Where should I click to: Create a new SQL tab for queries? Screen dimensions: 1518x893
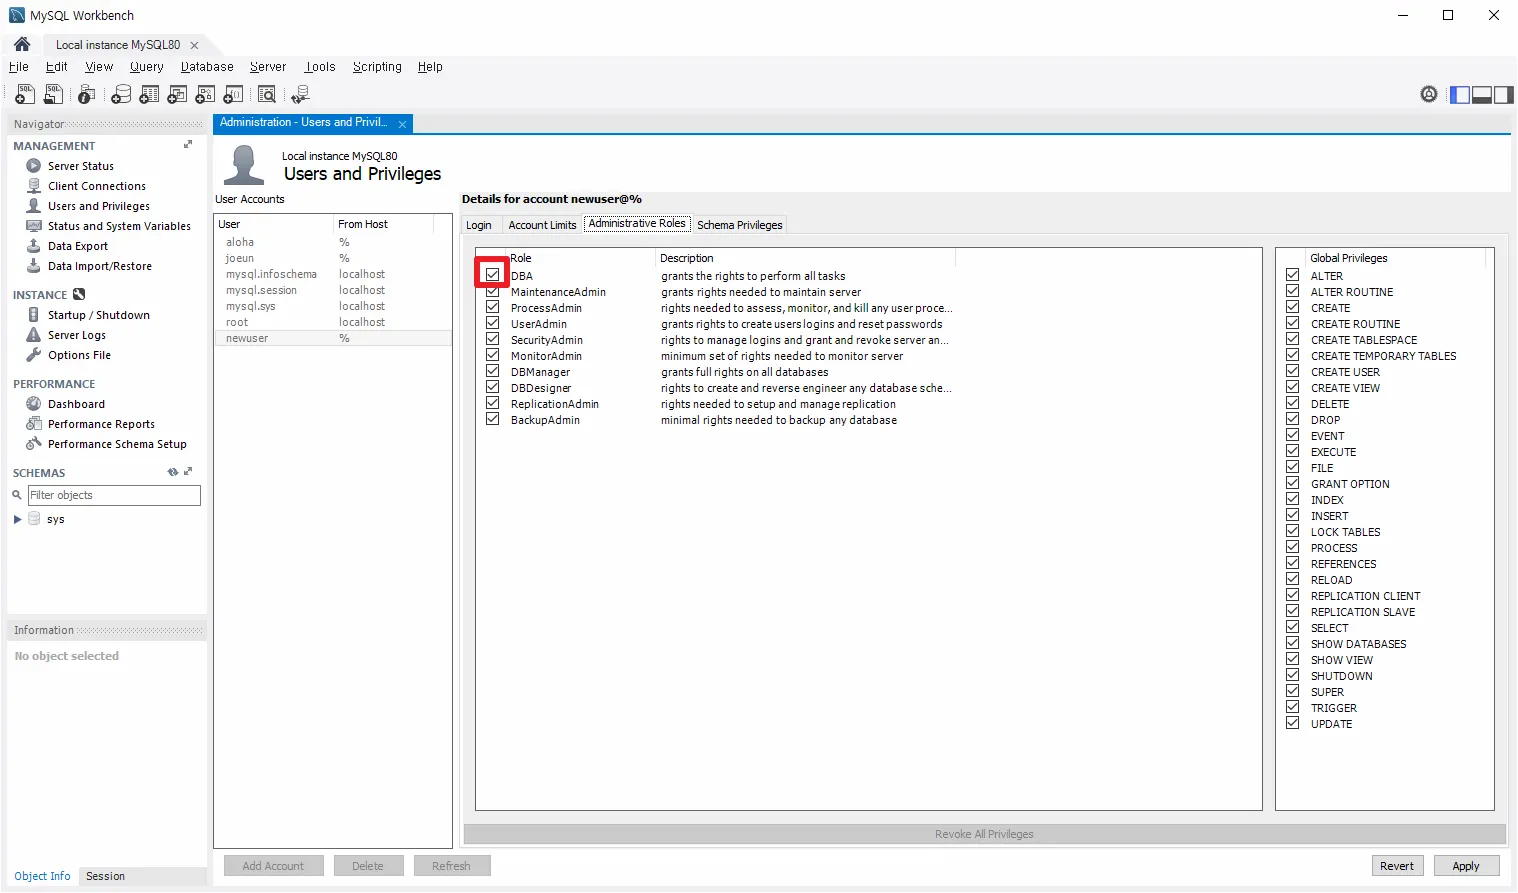[x=25, y=94]
